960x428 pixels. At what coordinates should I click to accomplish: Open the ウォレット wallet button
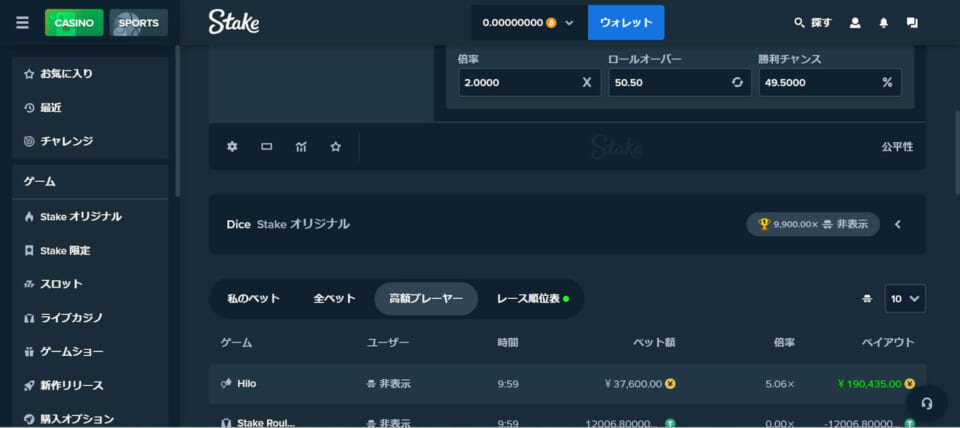tap(626, 23)
